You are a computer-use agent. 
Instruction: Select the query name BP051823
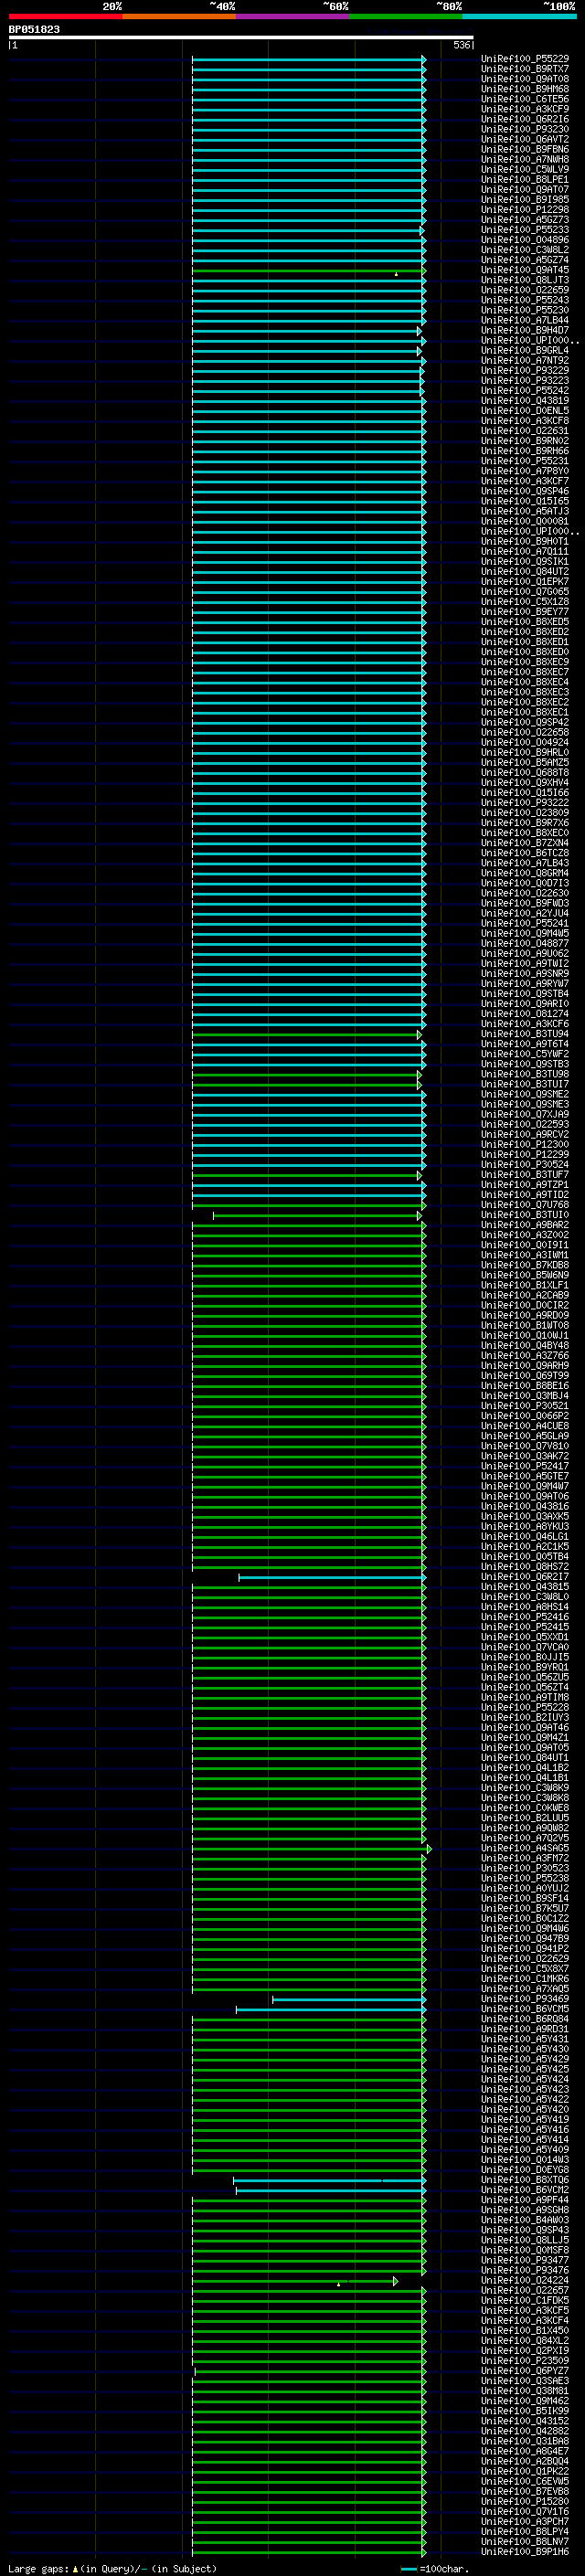pos(34,29)
